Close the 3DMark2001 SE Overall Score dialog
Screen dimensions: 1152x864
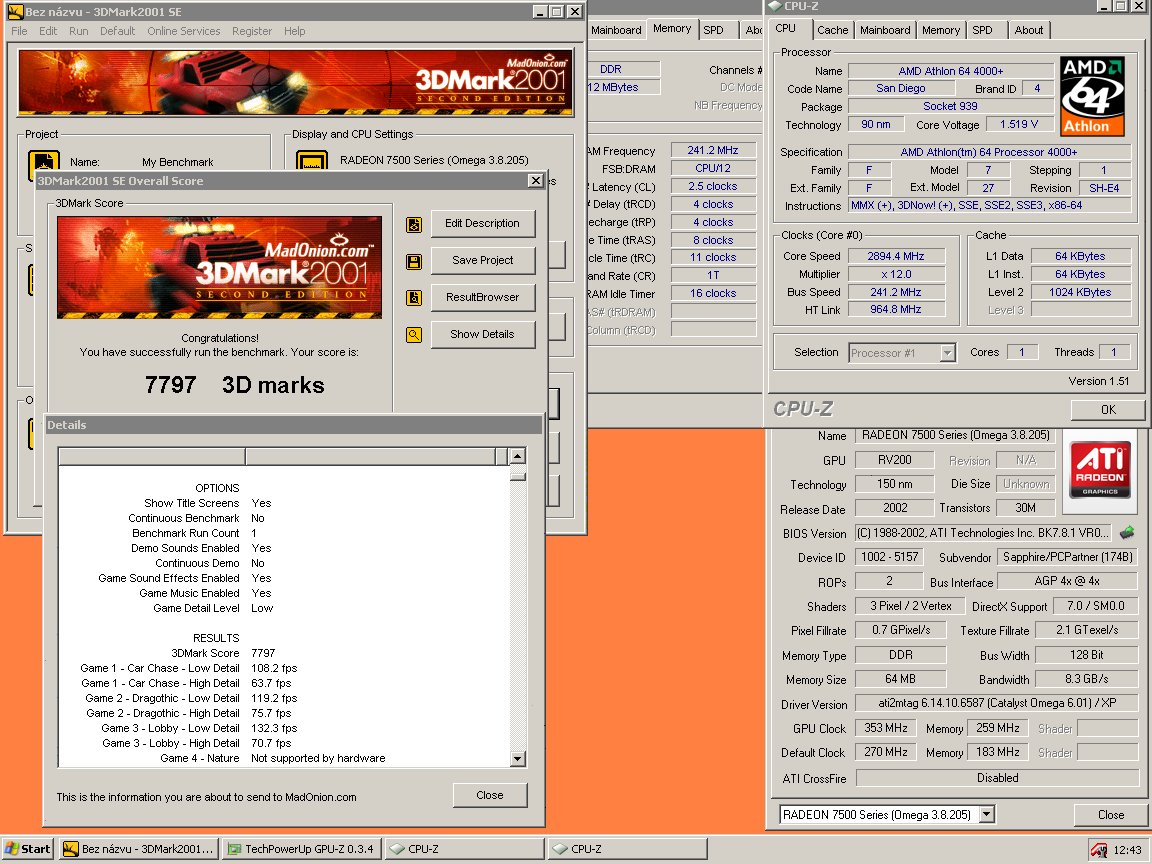[x=536, y=181]
